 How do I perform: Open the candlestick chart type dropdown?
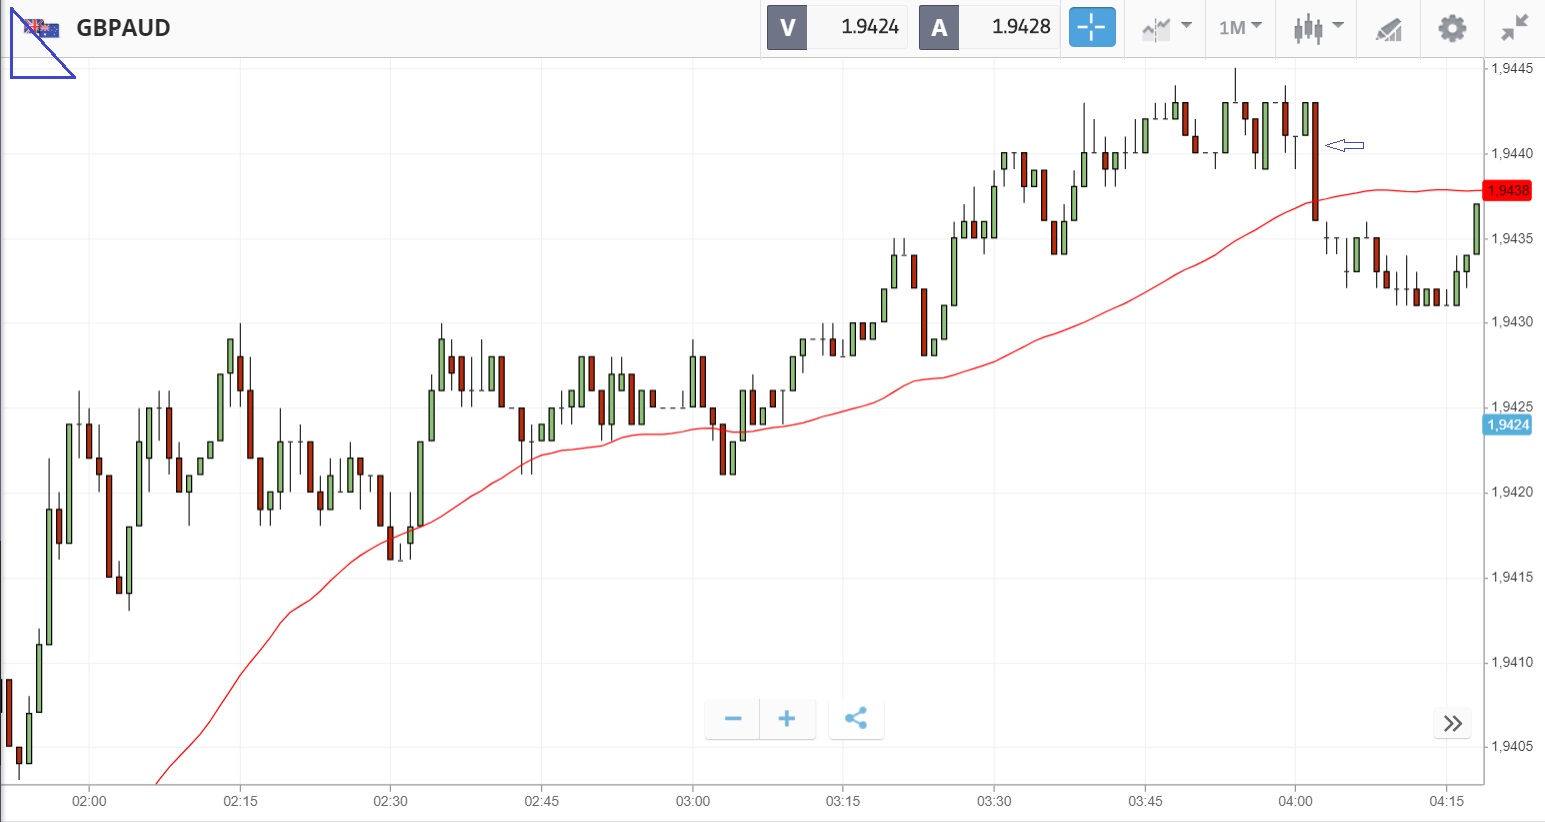point(1318,28)
